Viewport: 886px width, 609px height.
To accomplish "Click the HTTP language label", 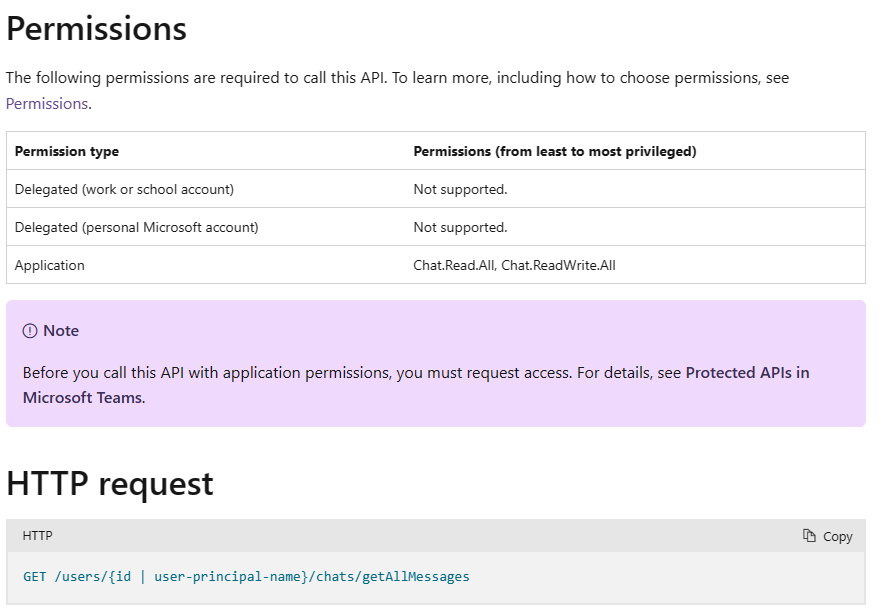I will 37,536.
